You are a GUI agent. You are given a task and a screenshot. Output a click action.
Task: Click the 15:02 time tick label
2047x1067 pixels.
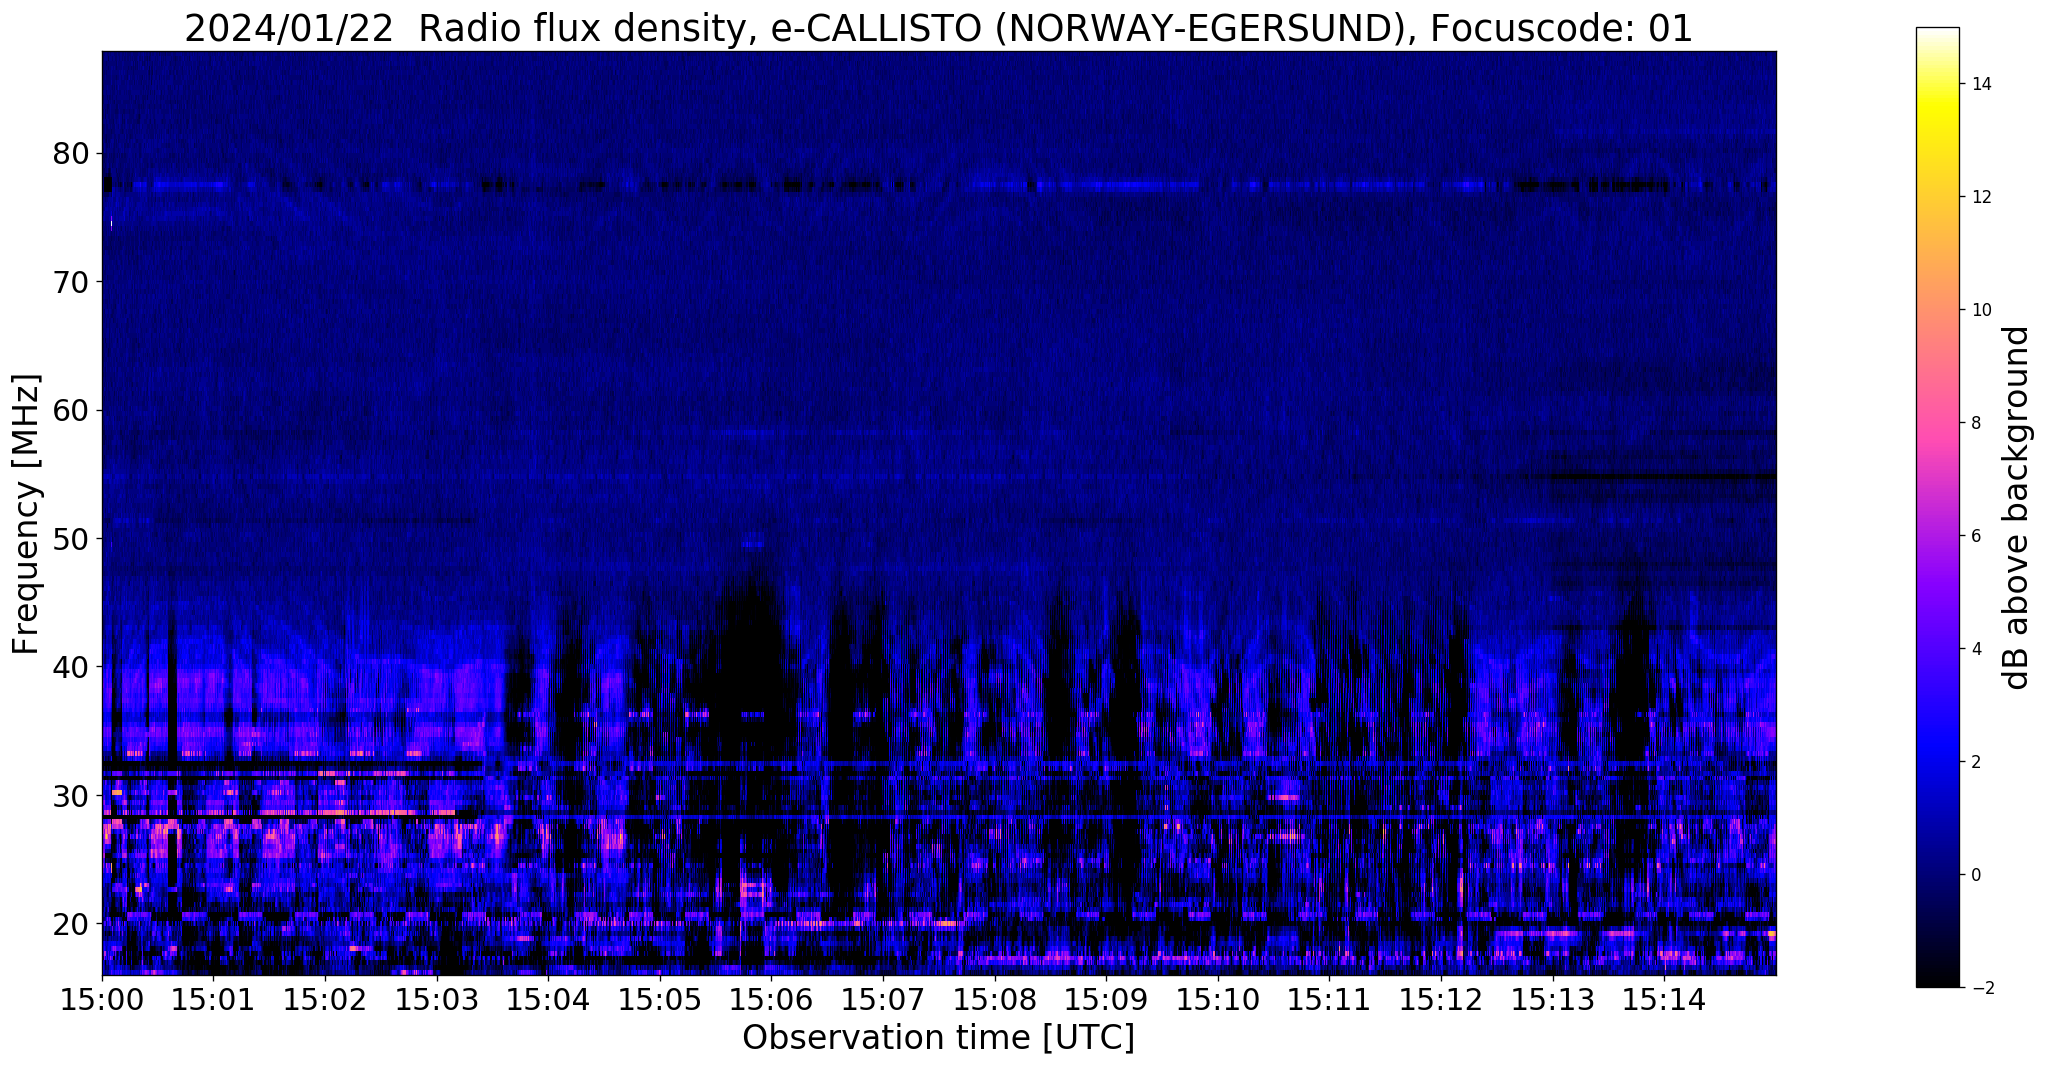click(x=325, y=1000)
